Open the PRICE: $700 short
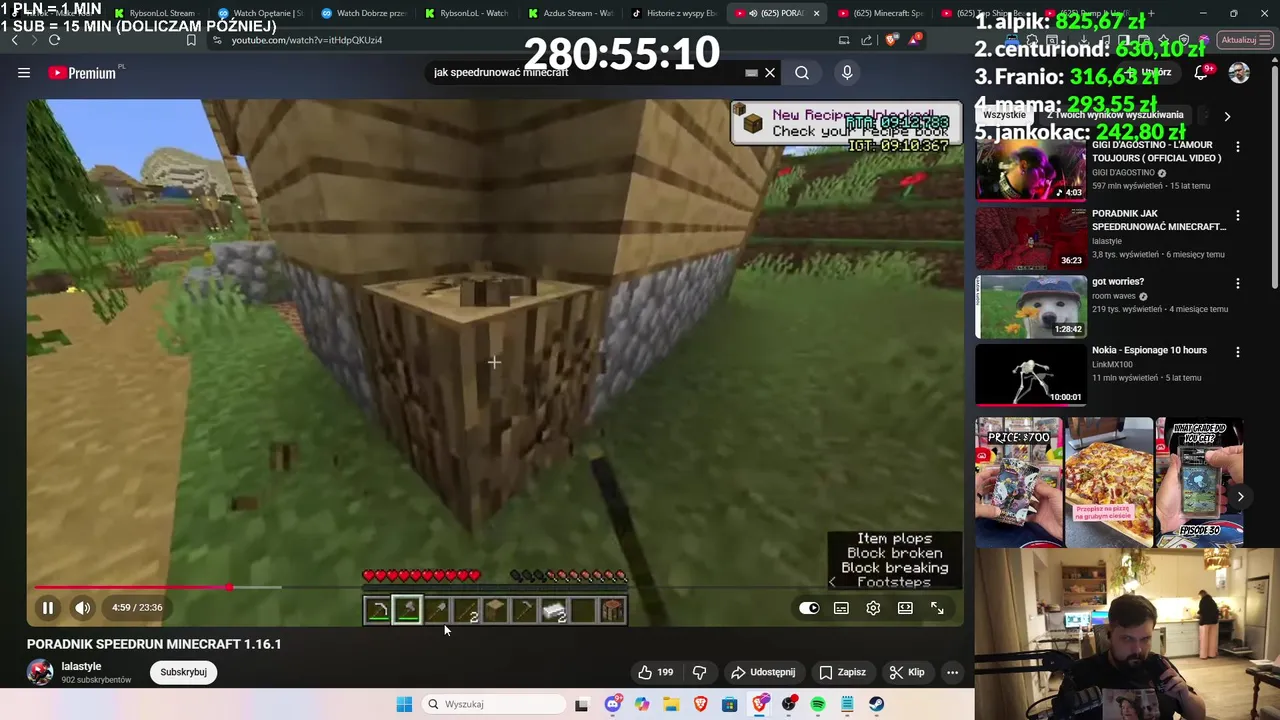Viewport: 1280px width, 720px height. pos(1018,482)
